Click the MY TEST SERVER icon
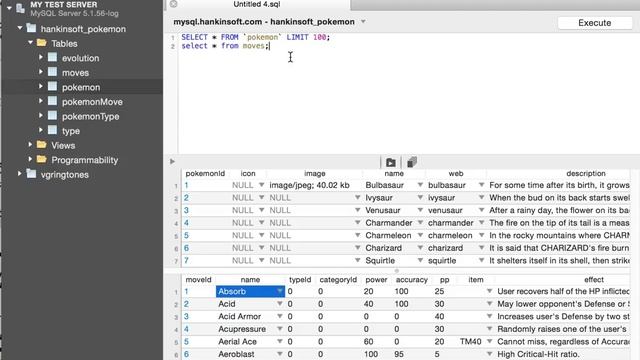Screen dimensions: 640x360 click(x=20, y=8)
